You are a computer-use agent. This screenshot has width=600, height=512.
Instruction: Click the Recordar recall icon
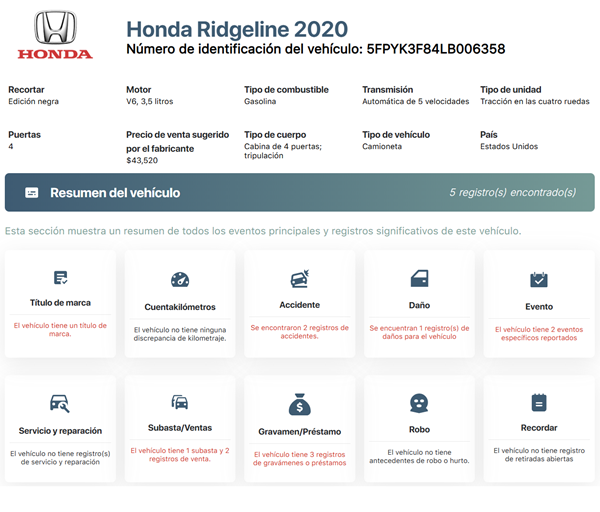538,403
